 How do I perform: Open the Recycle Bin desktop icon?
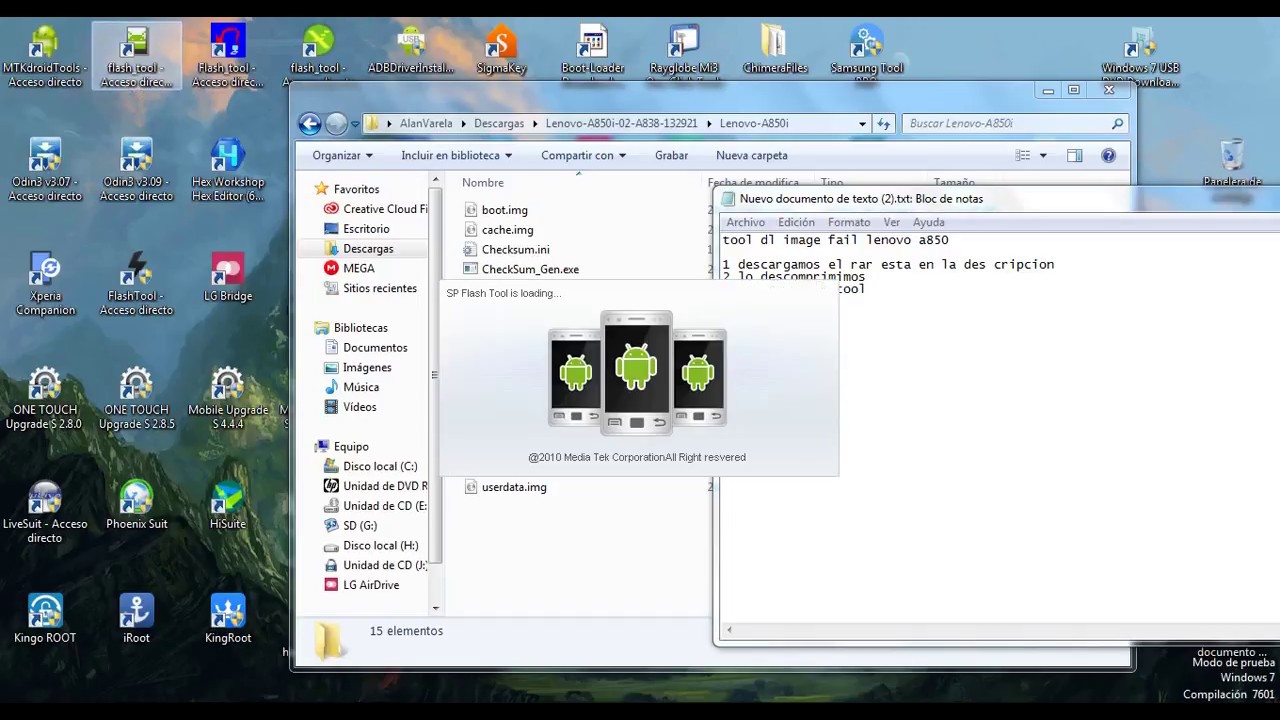pos(1232,165)
